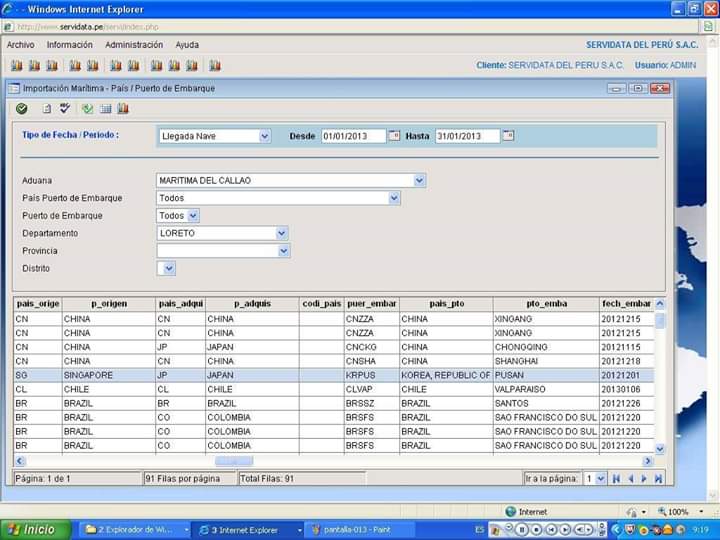Click the next page arrow icon
The image size is (720, 540).
pos(644,479)
